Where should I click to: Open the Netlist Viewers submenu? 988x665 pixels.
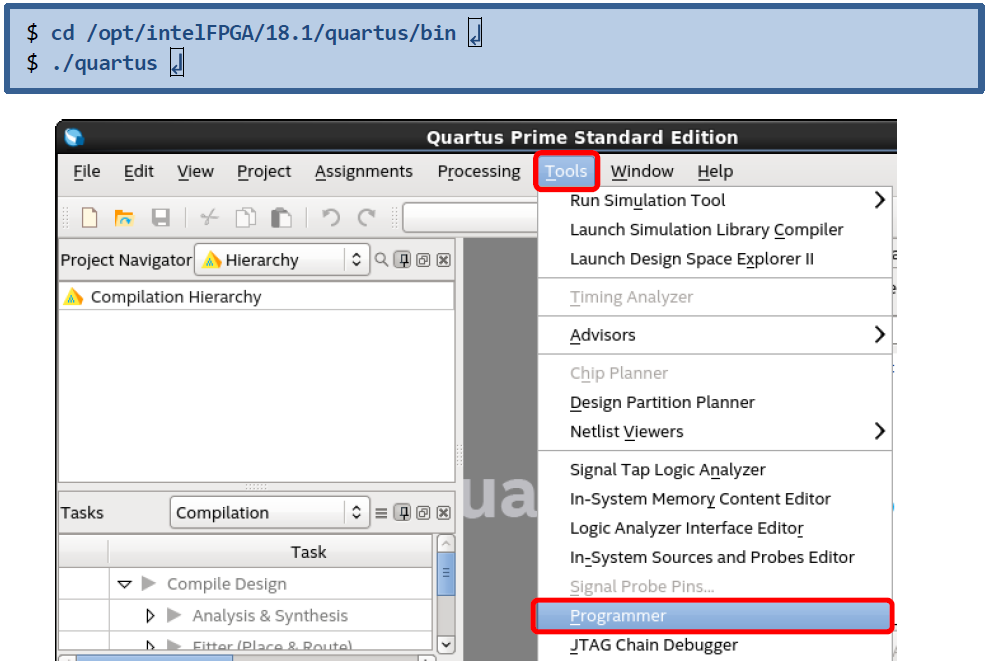pyautogui.click(x=626, y=432)
